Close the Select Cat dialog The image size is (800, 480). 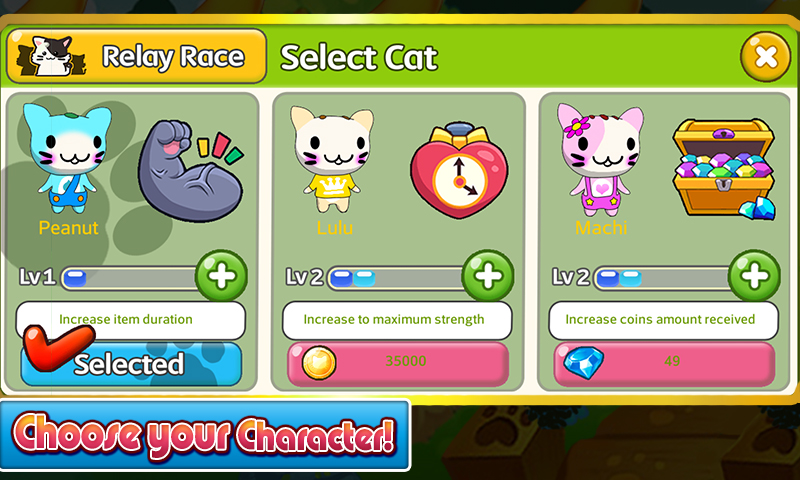[x=765, y=57]
